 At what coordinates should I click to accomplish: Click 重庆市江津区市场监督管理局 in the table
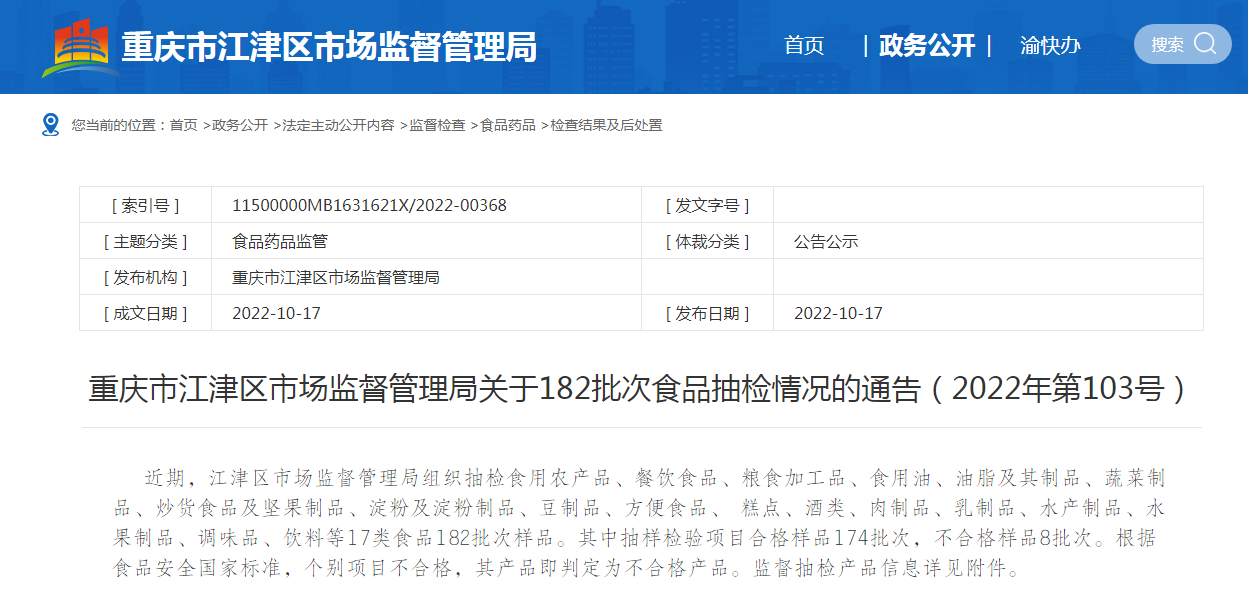coord(336,277)
